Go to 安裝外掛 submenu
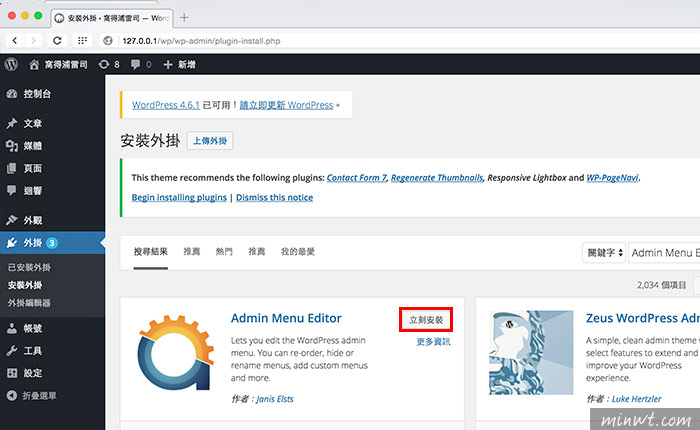The height and width of the screenshot is (430, 700). (x=25, y=285)
